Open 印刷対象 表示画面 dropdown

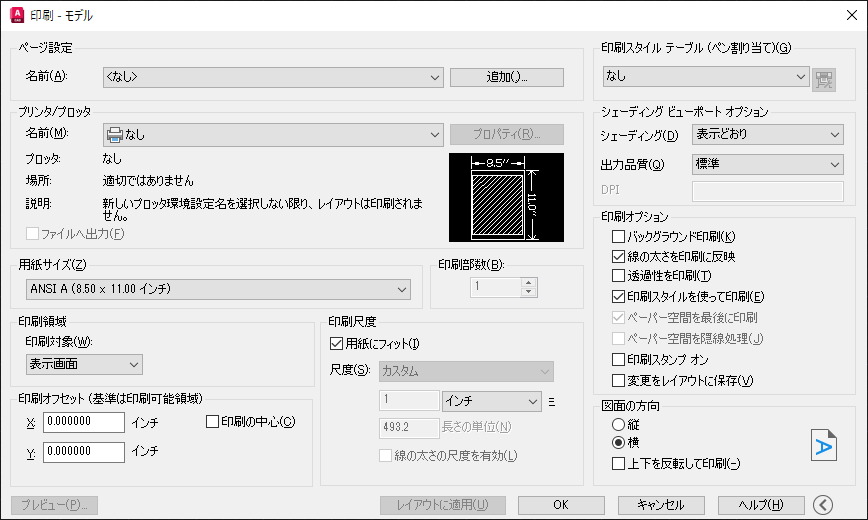pos(84,364)
